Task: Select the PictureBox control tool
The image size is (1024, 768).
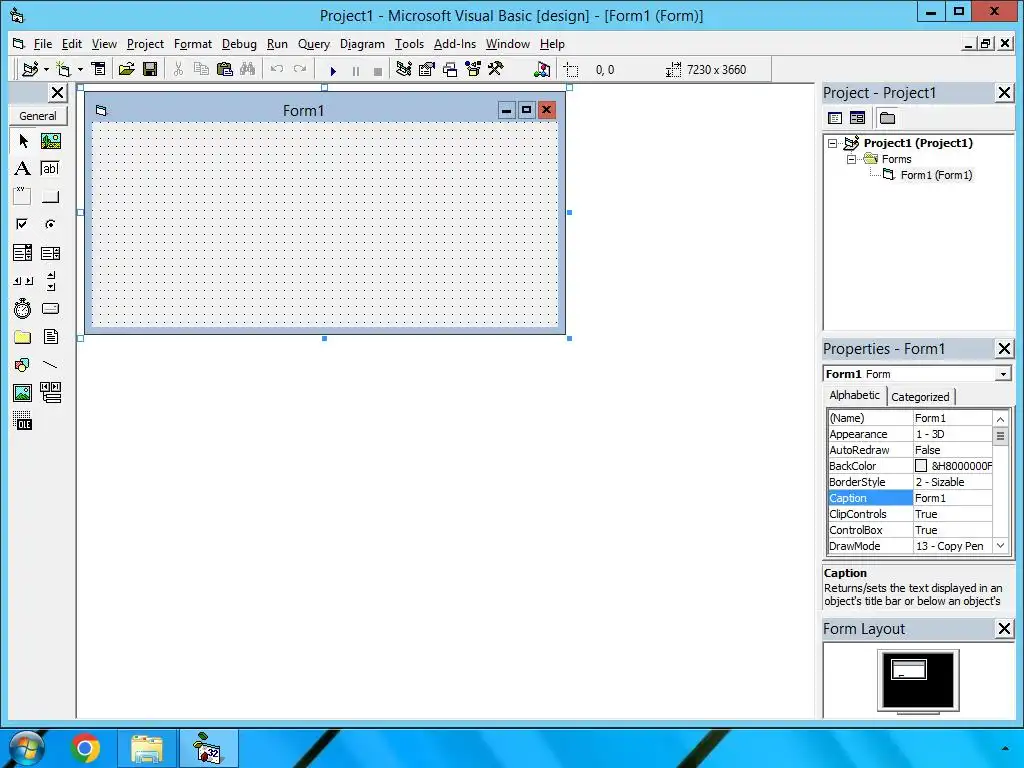Action: click(x=50, y=141)
